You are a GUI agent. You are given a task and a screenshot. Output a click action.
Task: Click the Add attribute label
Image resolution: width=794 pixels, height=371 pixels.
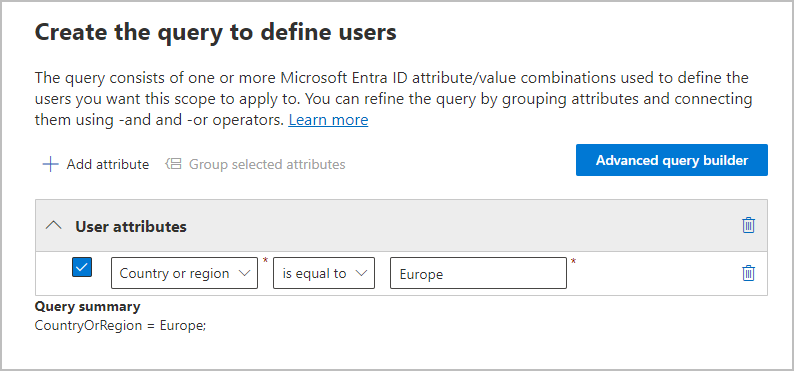coord(108,164)
